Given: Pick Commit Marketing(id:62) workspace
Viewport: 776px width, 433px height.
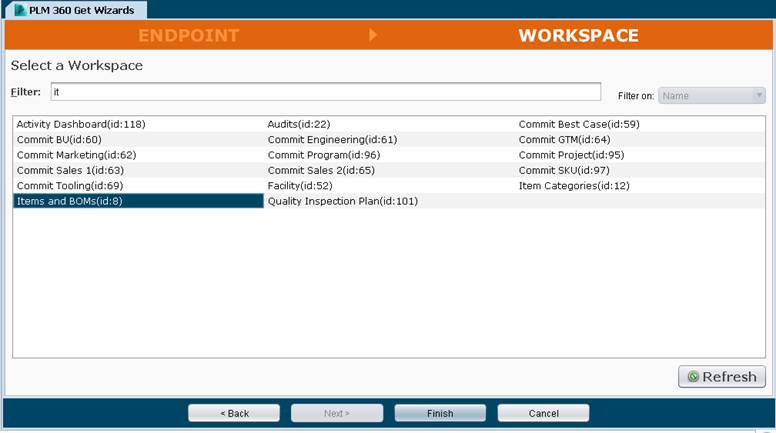Looking at the screenshot, I should pos(76,155).
